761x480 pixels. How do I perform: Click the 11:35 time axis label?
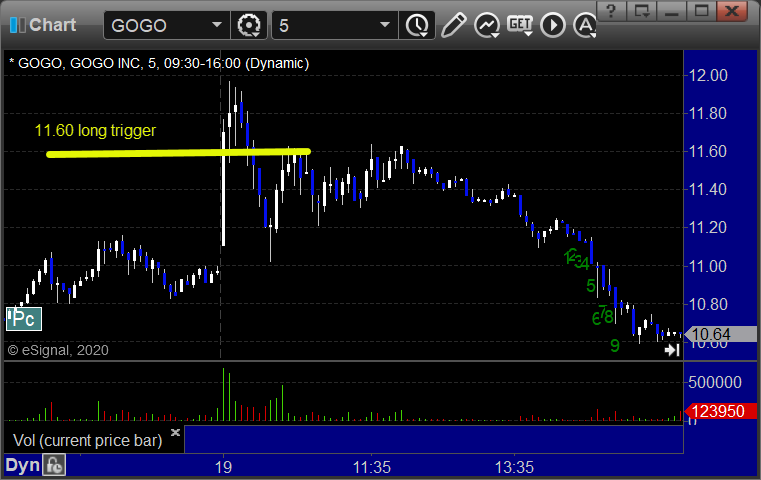pyautogui.click(x=371, y=467)
